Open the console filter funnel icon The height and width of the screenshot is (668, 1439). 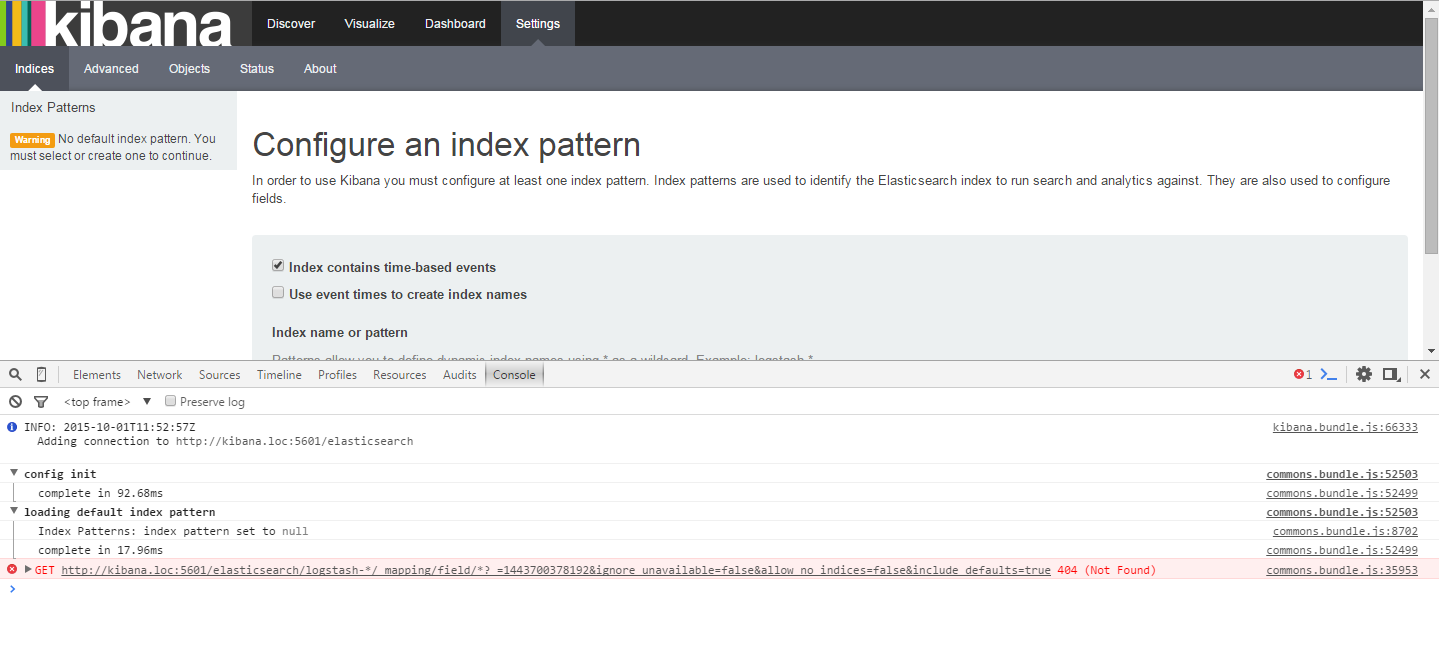coord(41,402)
